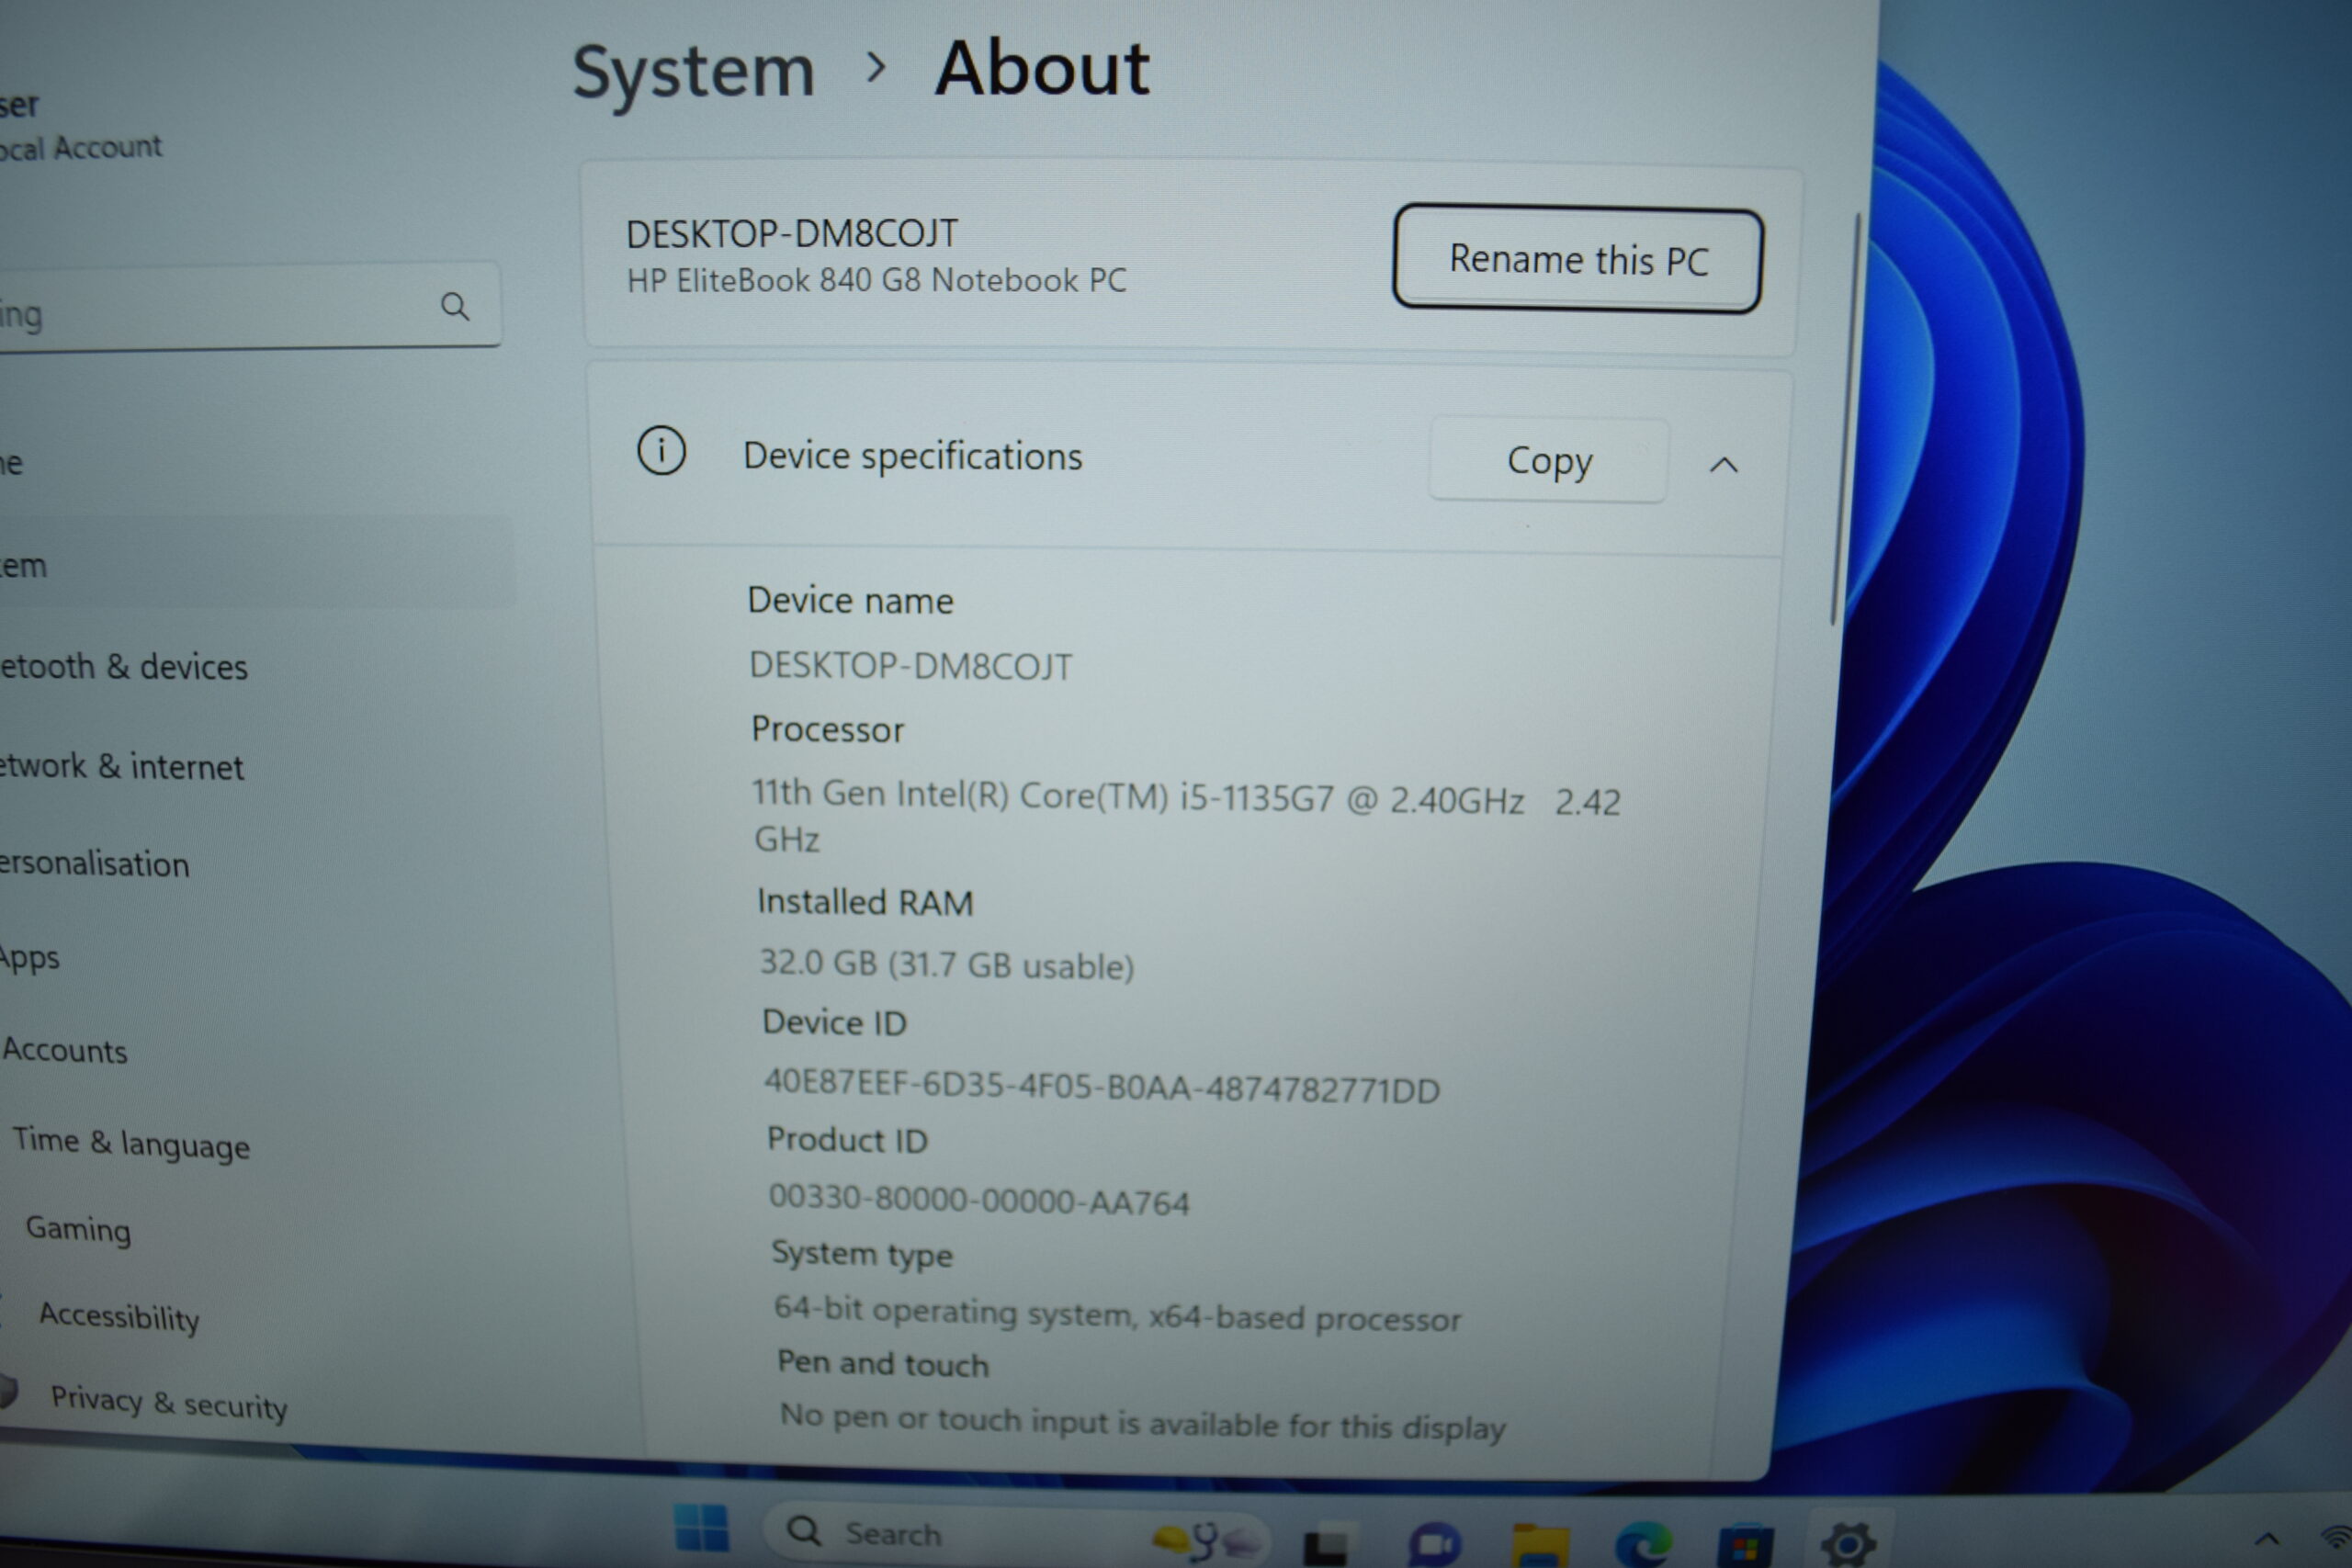The height and width of the screenshot is (1568, 2352).
Task: Click HP EliteBook 840 G8 Notebook PC text
Action: (x=876, y=281)
